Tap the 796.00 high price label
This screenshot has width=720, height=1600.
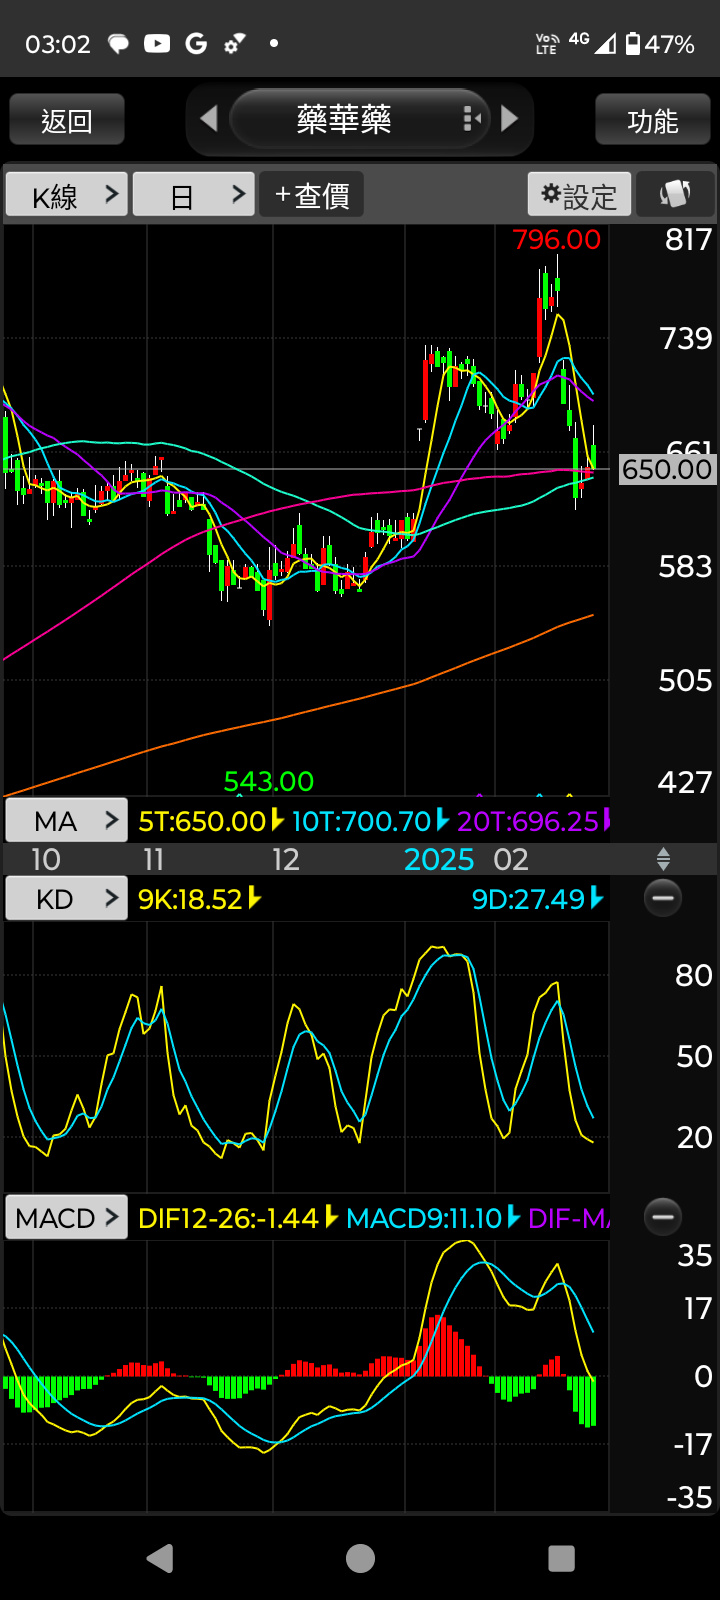tap(556, 240)
